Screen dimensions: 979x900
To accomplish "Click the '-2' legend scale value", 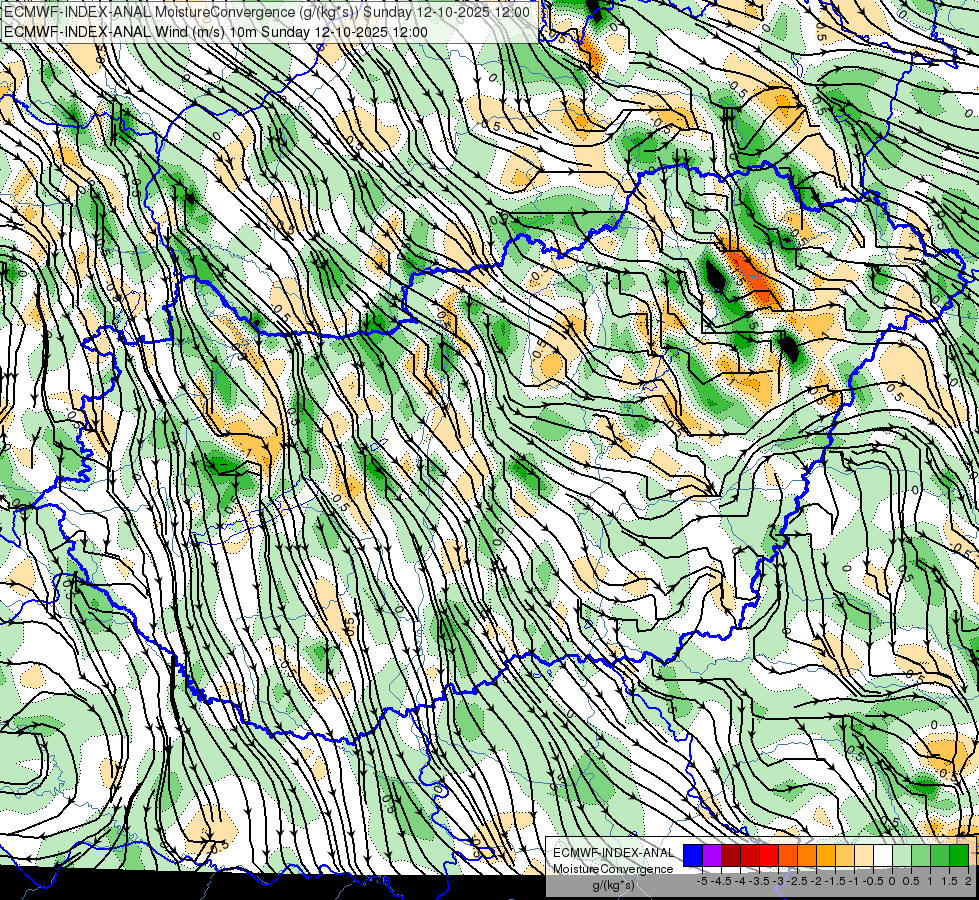I will pyautogui.click(x=816, y=881).
